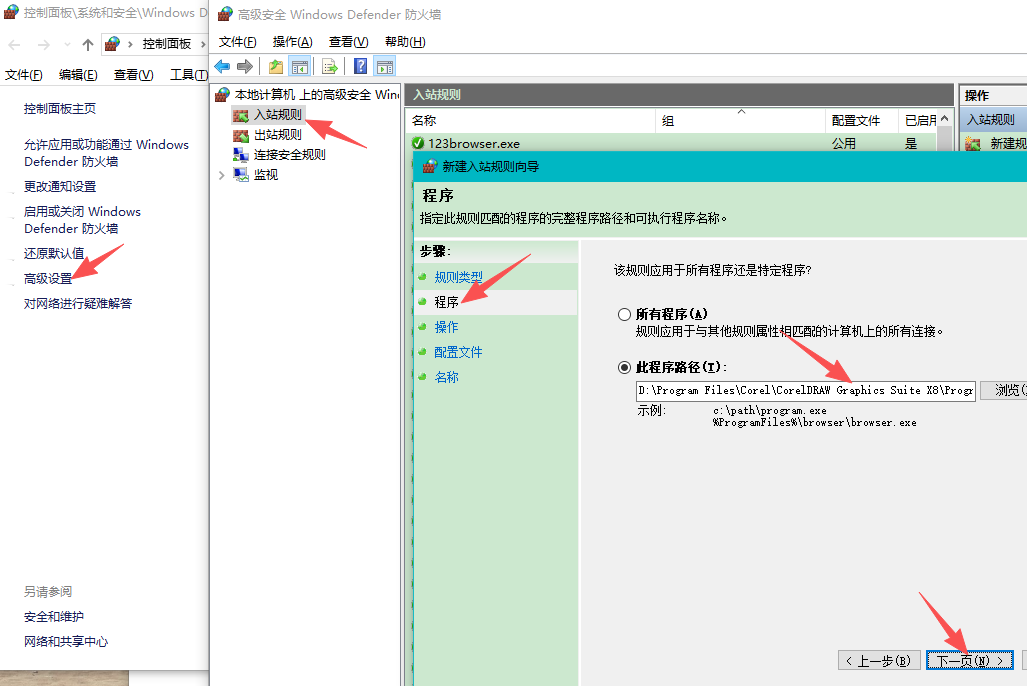Viewport: 1027px width, 686px height.
Task: Open the export list tool on the toolbar
Action: (x=328, y=66)
